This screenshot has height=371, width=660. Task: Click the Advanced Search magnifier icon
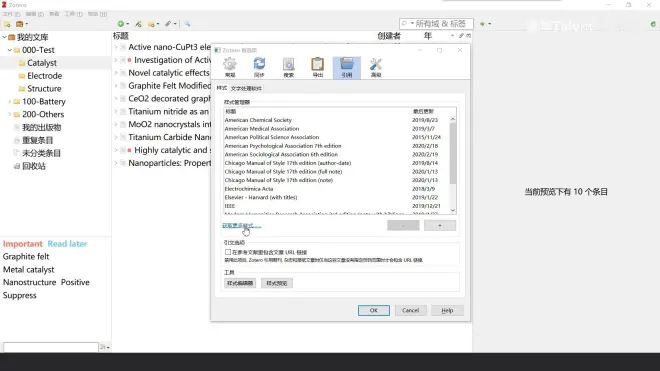click(187, 24)
